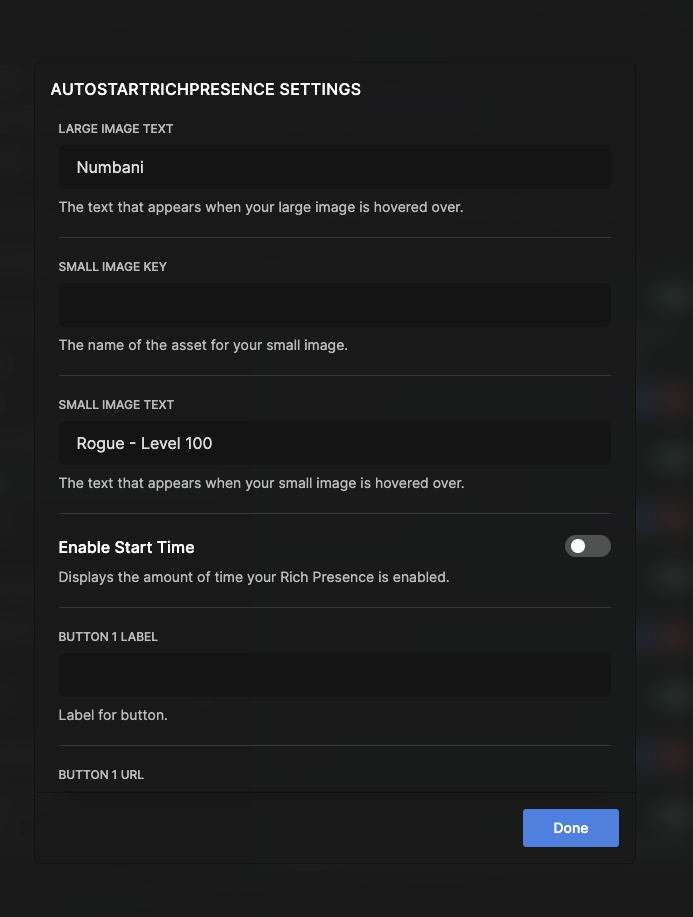Viewport: 693px width, 917px height.
Task: Focus the Button 1 Label input field
Action: click(x=335, y=675)
